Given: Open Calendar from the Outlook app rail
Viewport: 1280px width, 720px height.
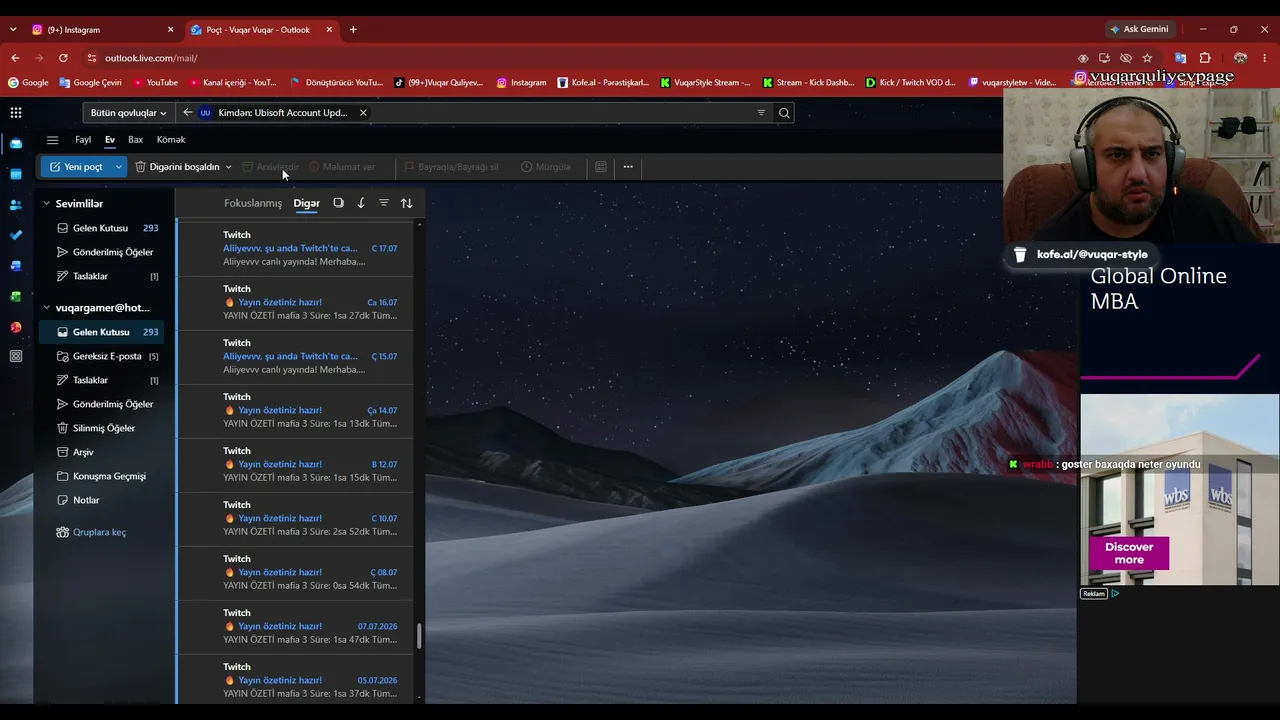Looking at the screenshot, I should [x=16, y=174].
